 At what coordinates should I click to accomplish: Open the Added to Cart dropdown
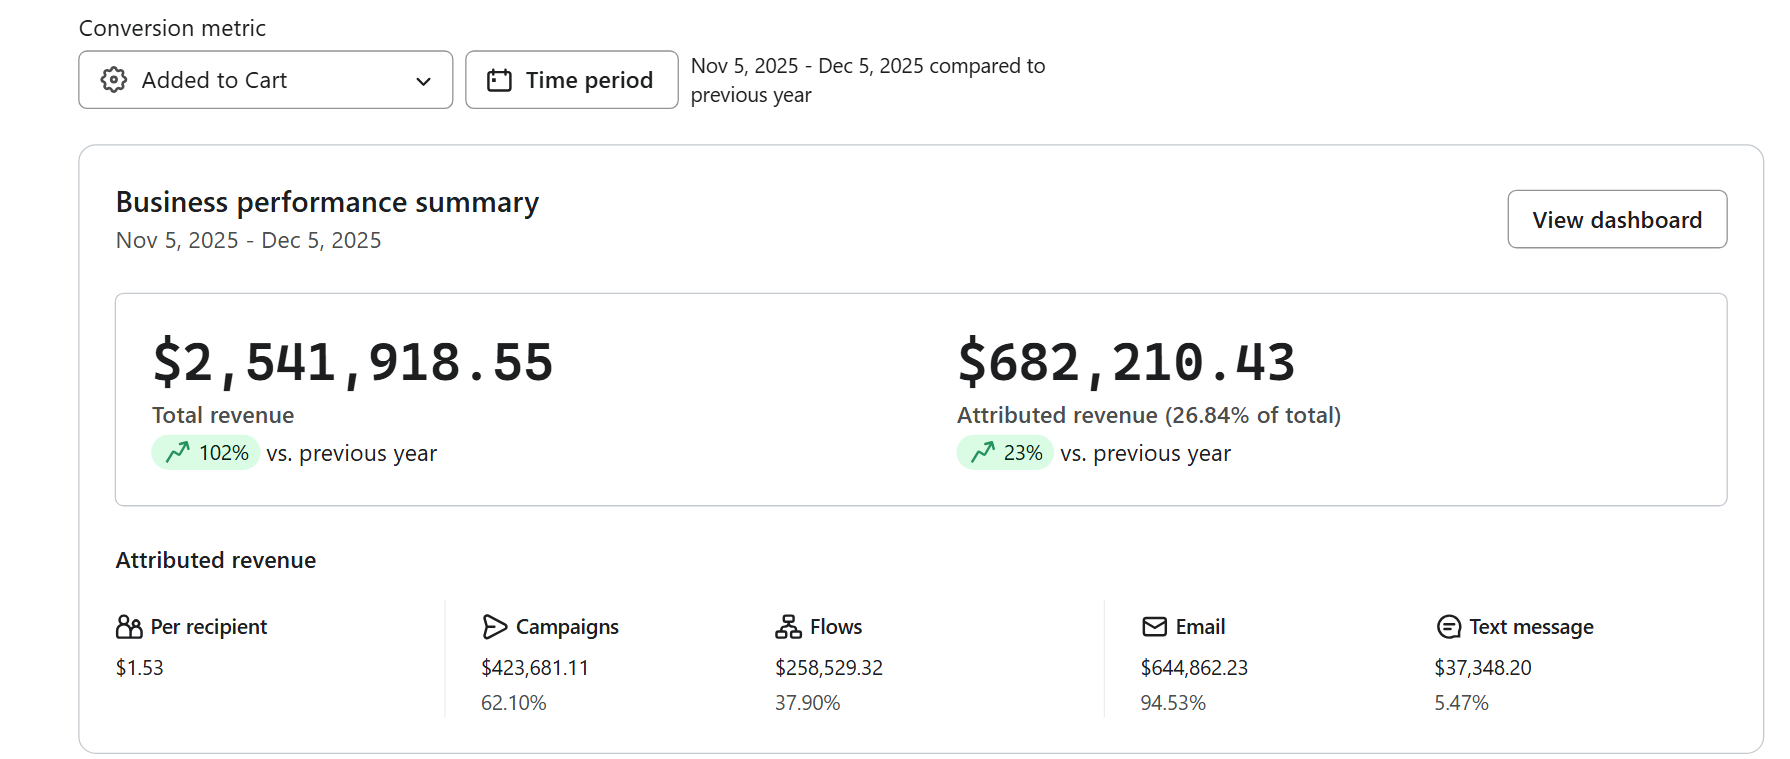pos(266,80)
